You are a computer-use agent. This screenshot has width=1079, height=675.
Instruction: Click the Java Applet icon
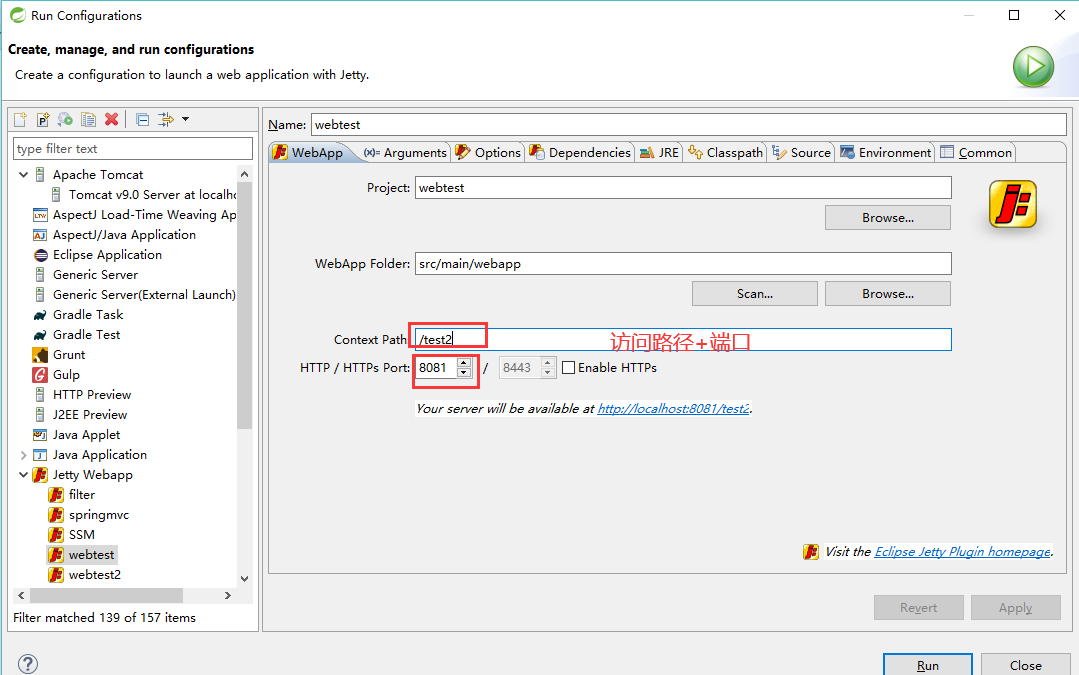click(x=40, y=435)
